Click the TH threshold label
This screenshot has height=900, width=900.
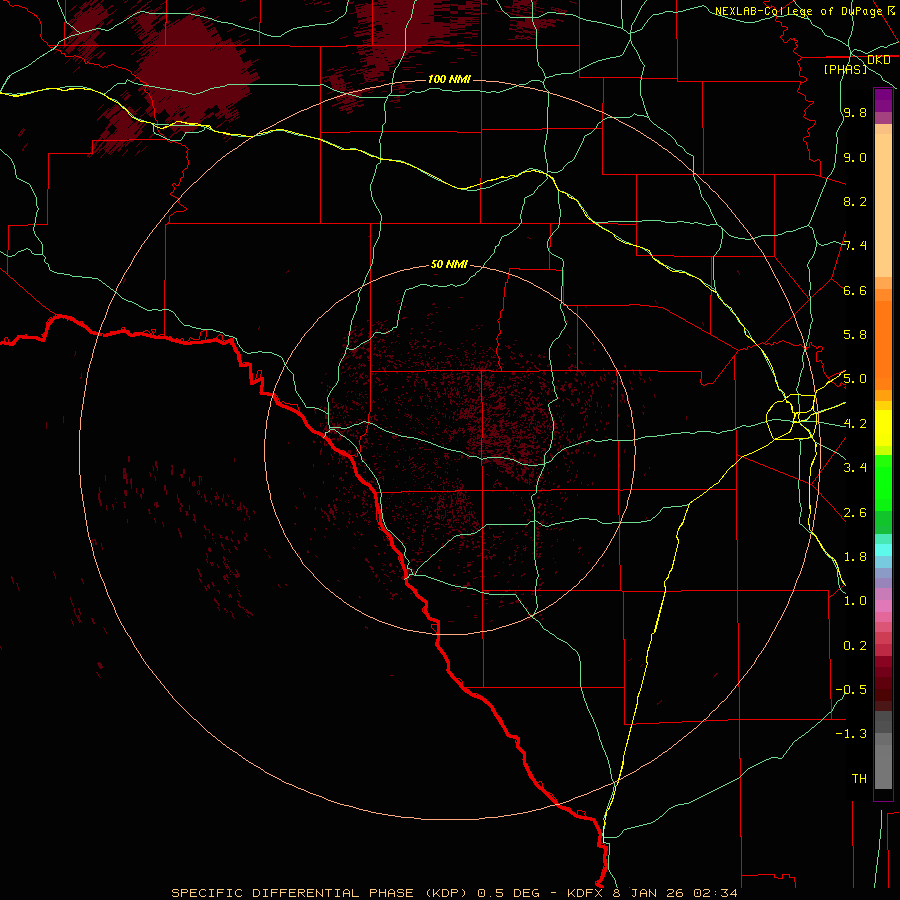[x=859, y=779]
